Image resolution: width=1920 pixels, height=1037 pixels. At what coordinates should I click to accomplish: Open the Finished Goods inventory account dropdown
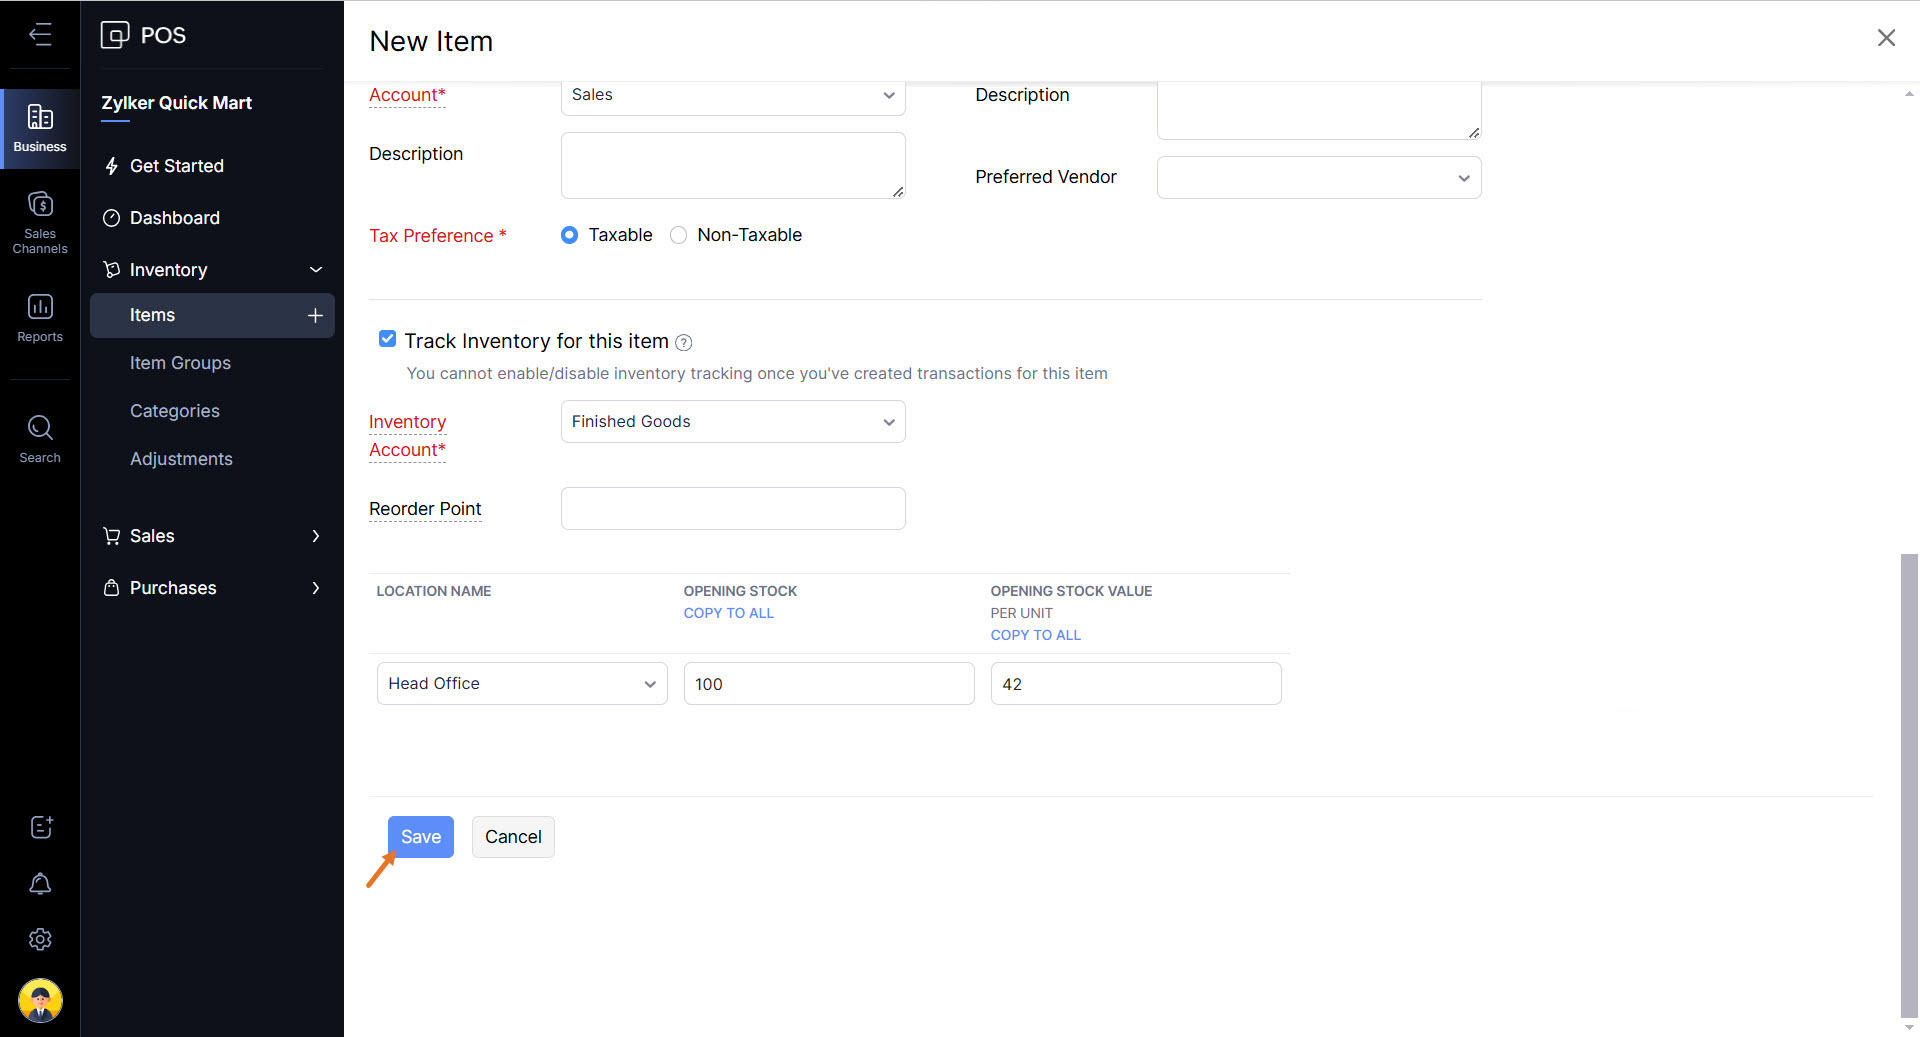[x=732, y=422]
